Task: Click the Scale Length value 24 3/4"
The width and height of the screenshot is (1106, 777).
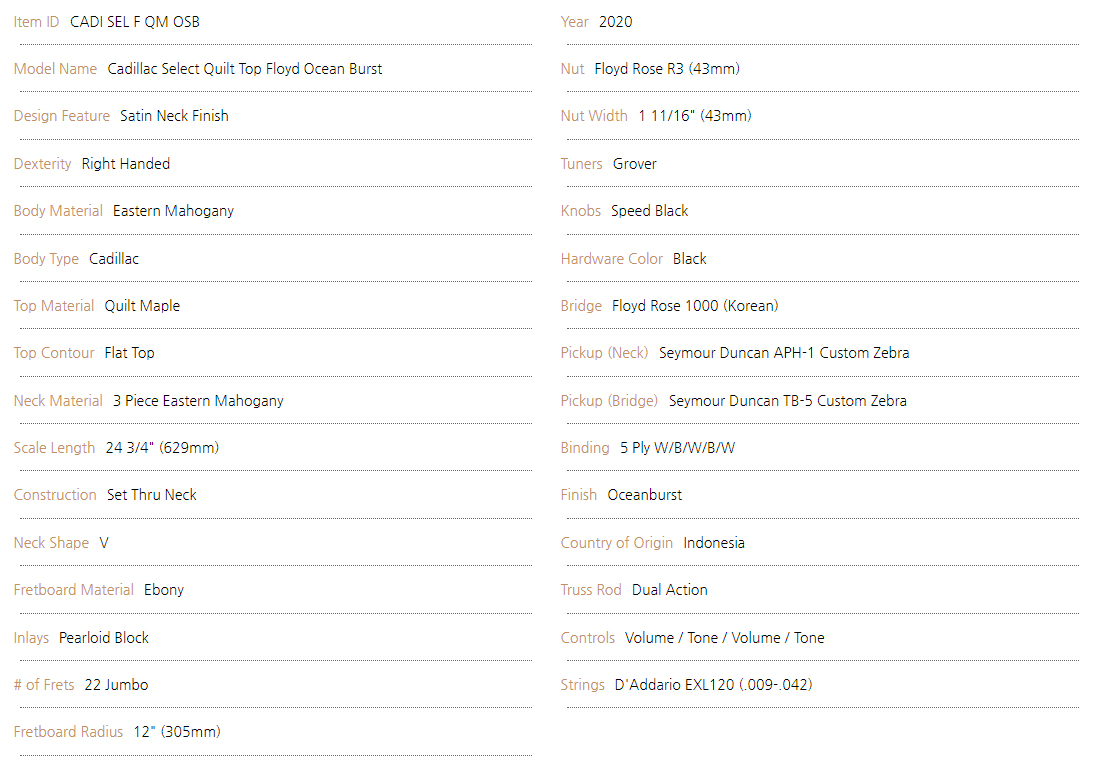Action: (162, 448)
